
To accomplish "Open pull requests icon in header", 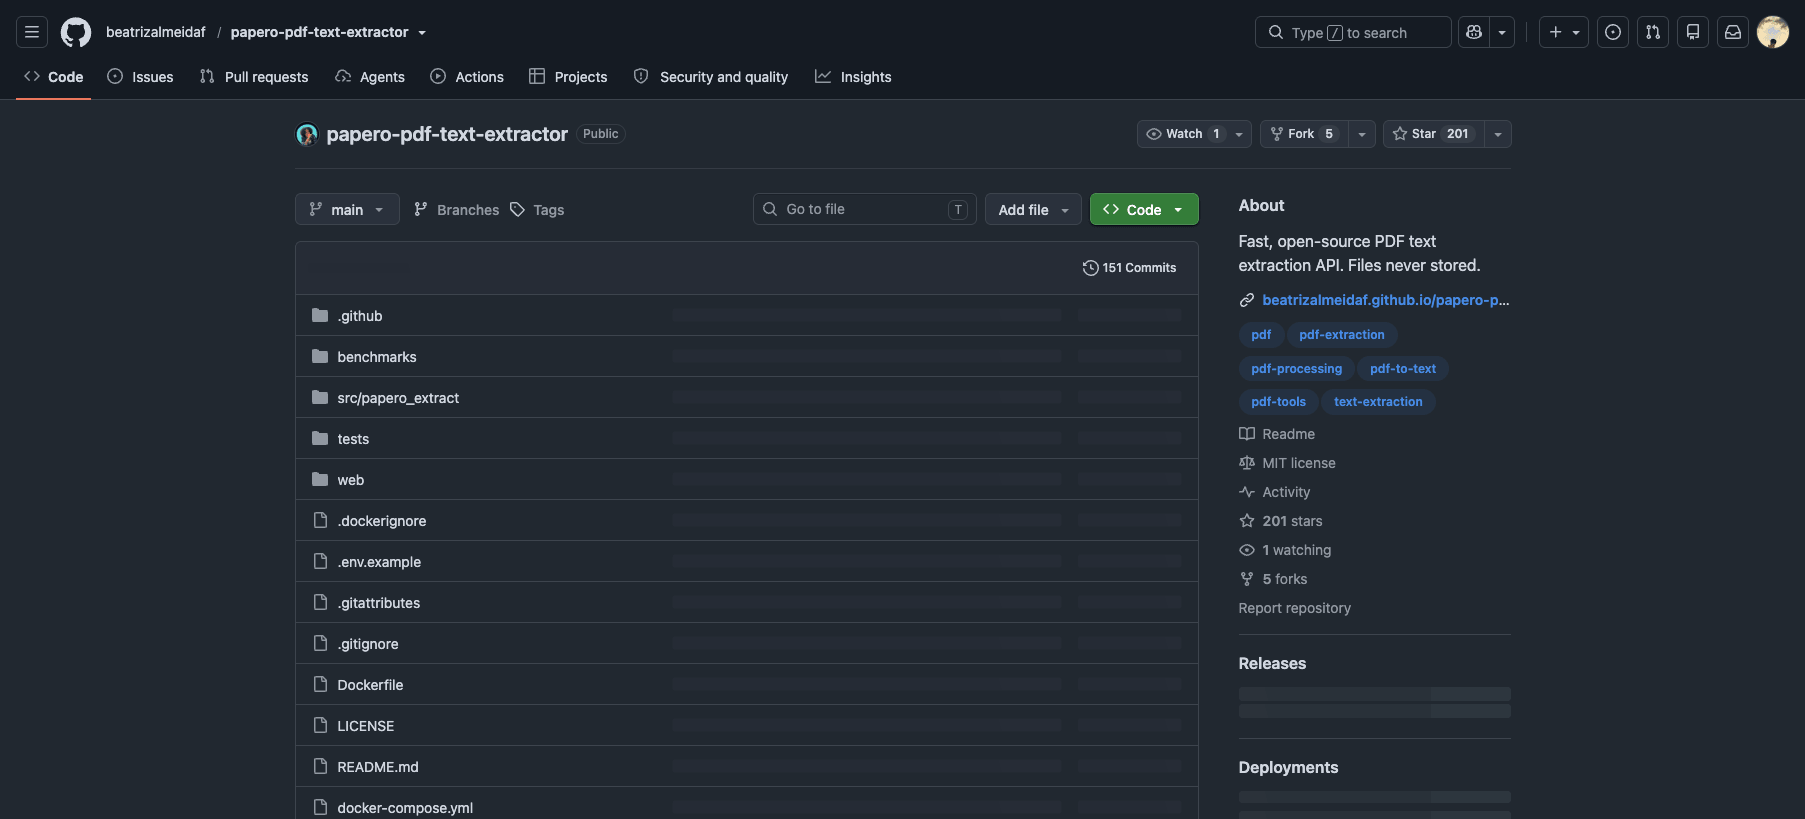I will [x=1653, y=32].
